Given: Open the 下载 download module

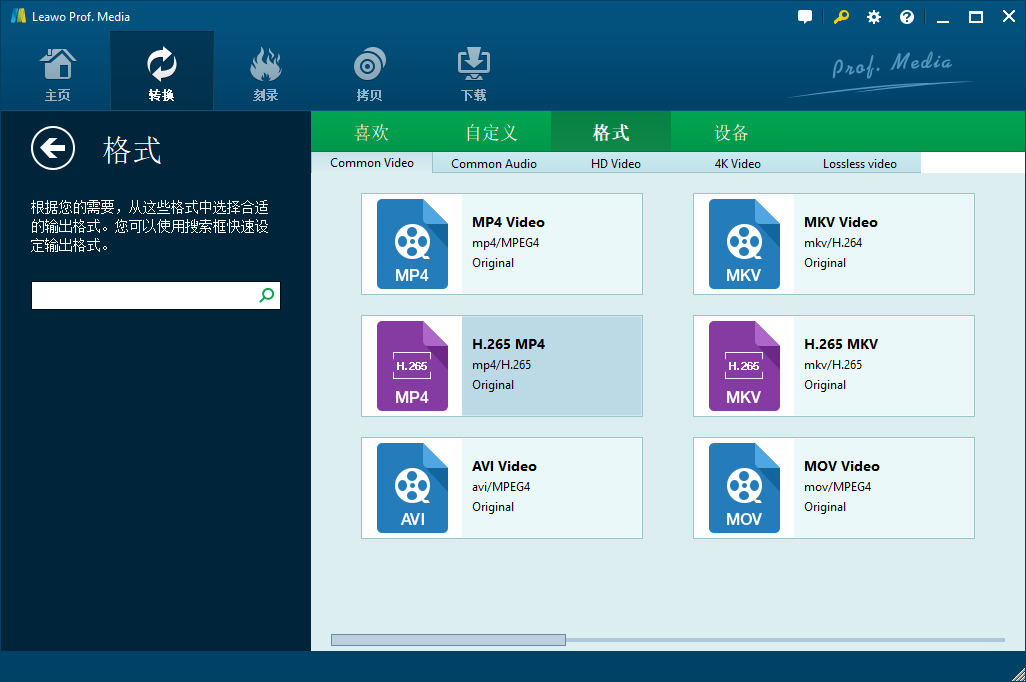Looking at the screenshot, I should click(x=473, y=72).
